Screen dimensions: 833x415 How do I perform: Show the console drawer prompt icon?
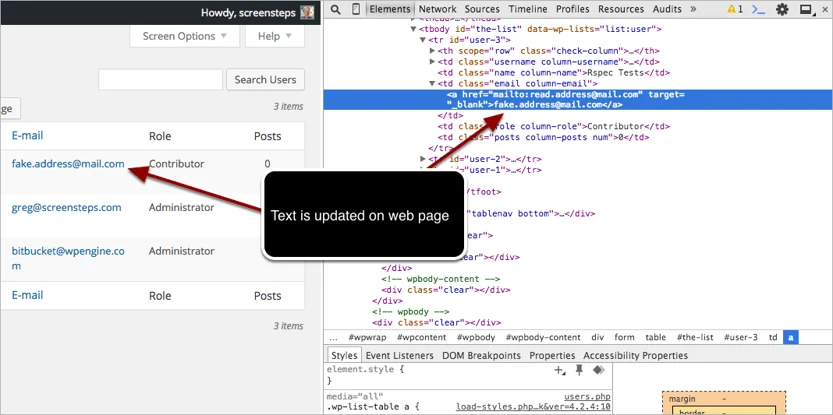(x=760, y=9)
